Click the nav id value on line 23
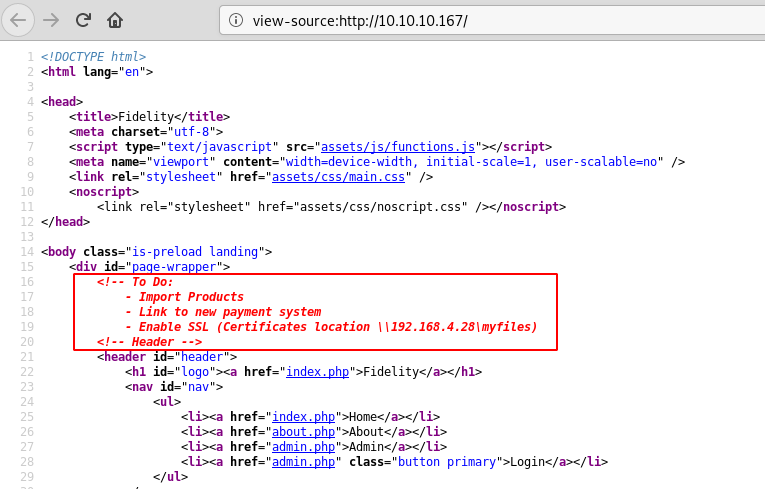 point(198,387)
